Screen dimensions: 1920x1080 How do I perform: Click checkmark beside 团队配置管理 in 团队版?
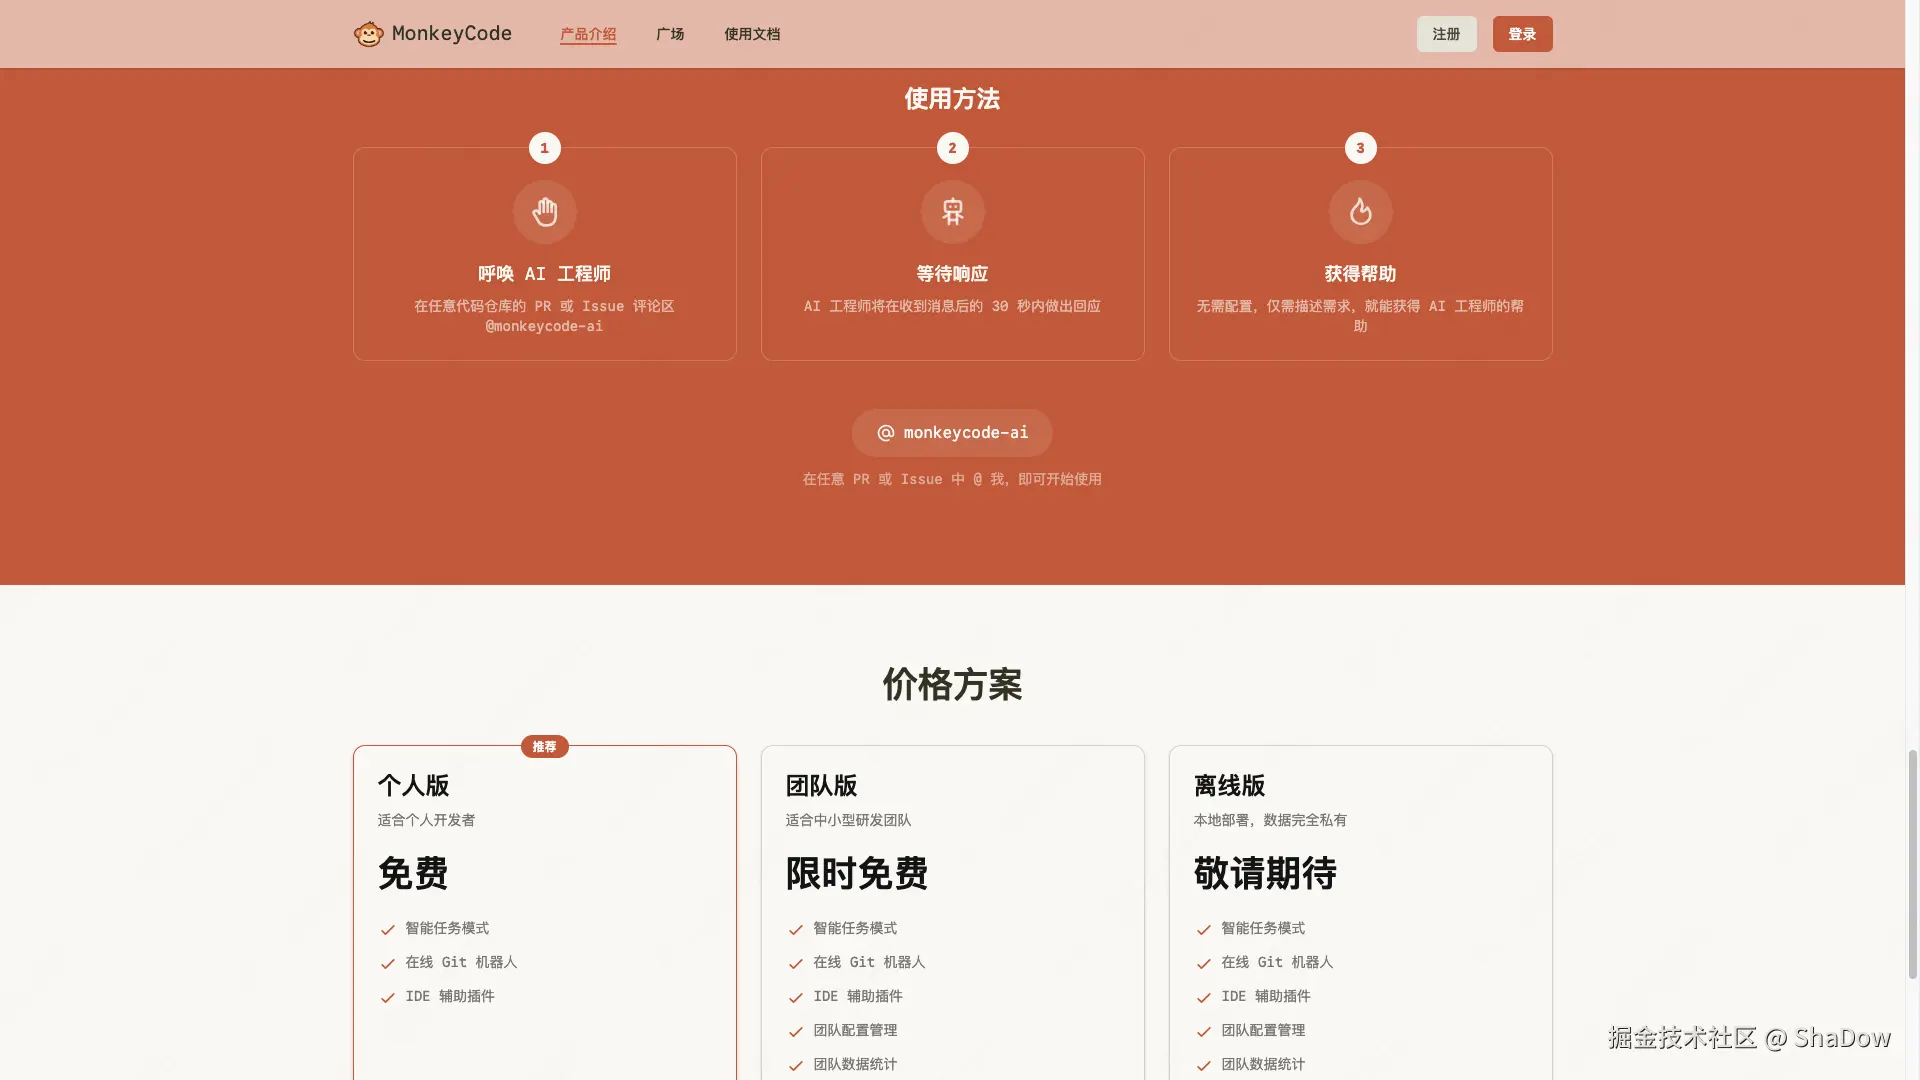(x=796, y=1032)
